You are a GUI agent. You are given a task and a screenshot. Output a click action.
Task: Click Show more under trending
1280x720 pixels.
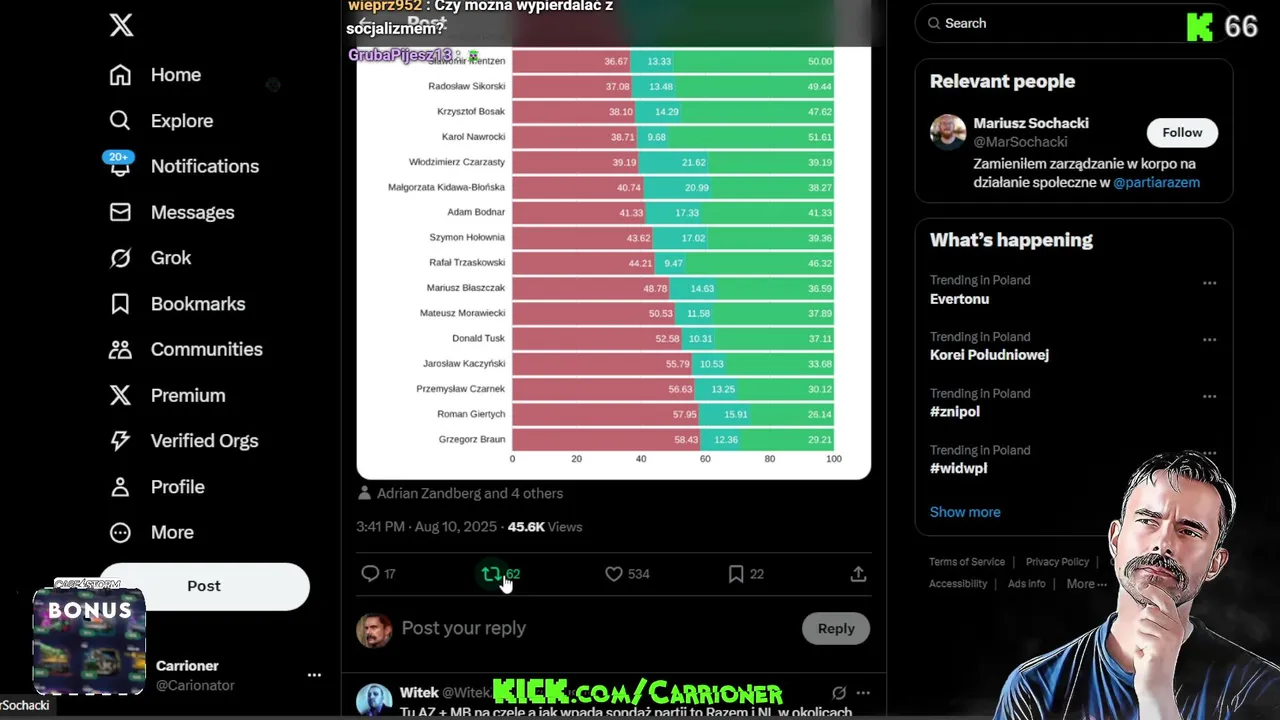coord(965,512)
